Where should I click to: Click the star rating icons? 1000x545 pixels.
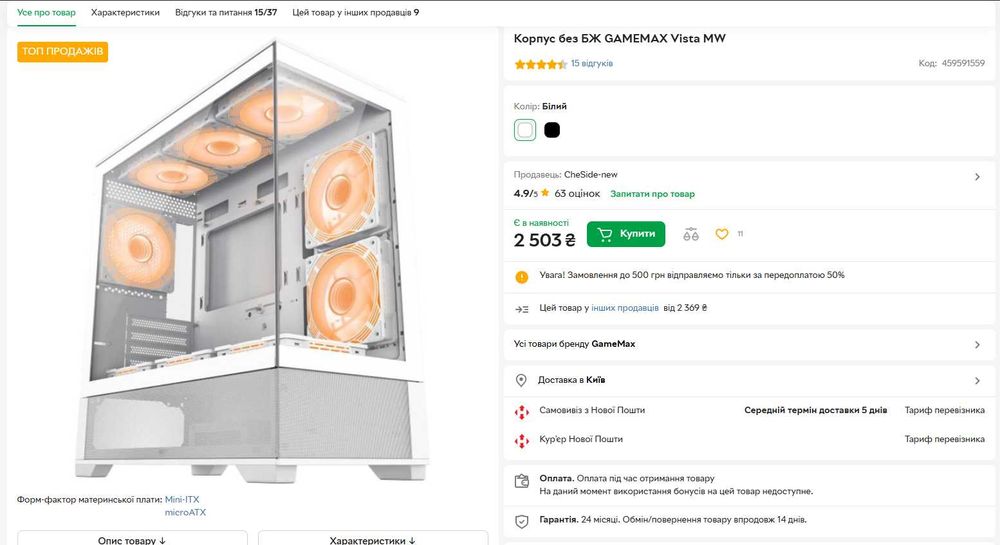tap(540, 64)
